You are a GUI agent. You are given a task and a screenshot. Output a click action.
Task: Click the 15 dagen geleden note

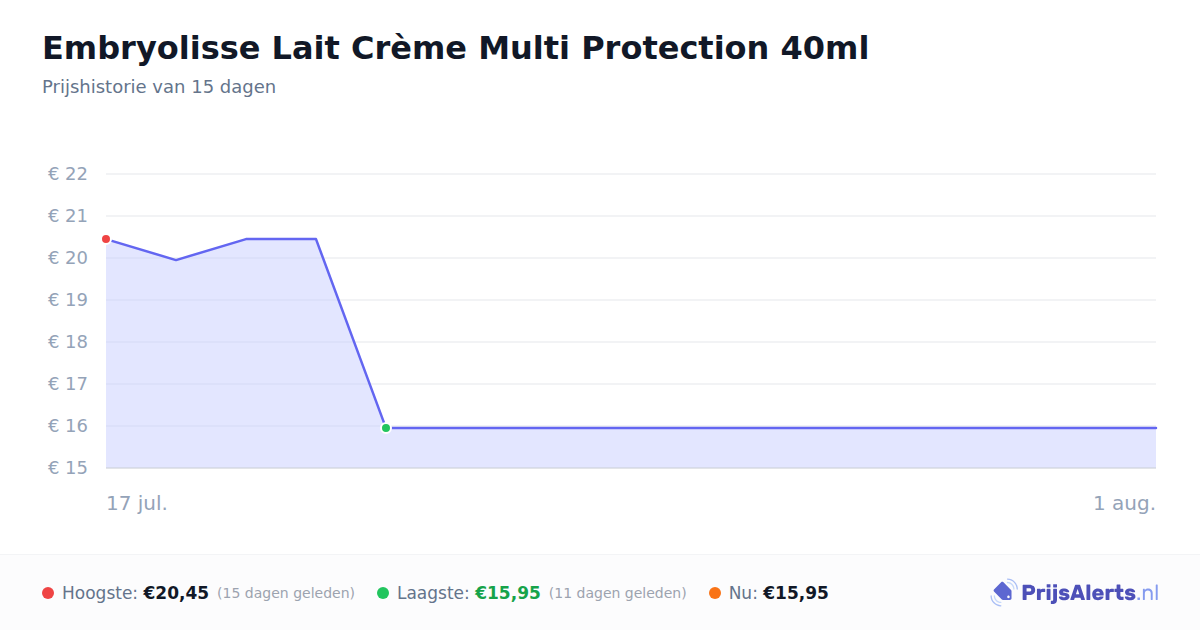point(286,593)
